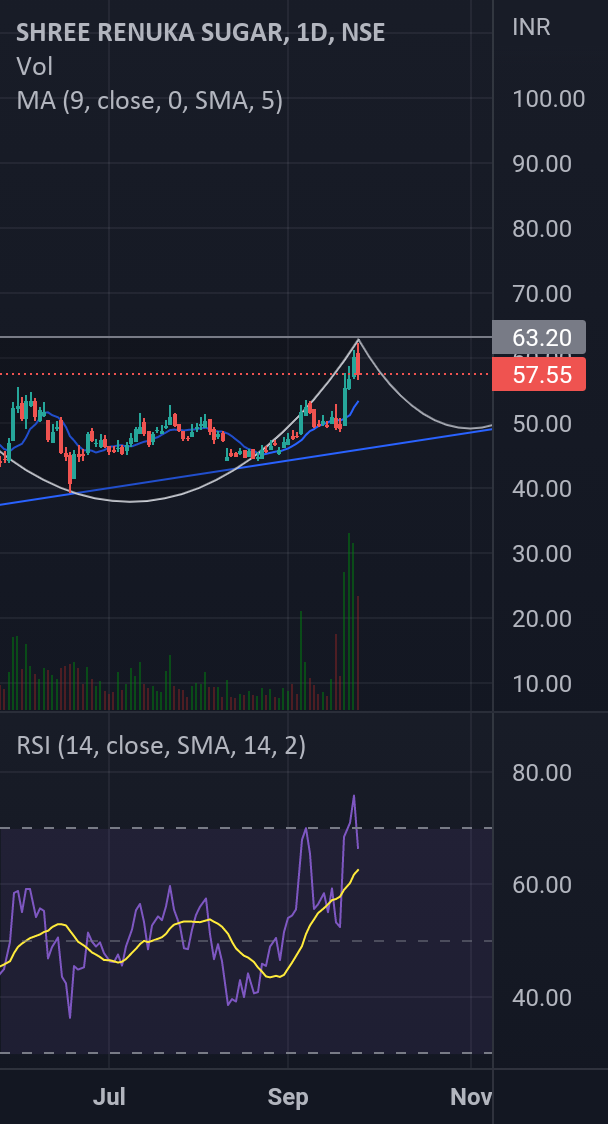Click the 100.00 price axis value
This screenshot has width=608, height=1124.
pyautogui.click(x=548, y=99)
